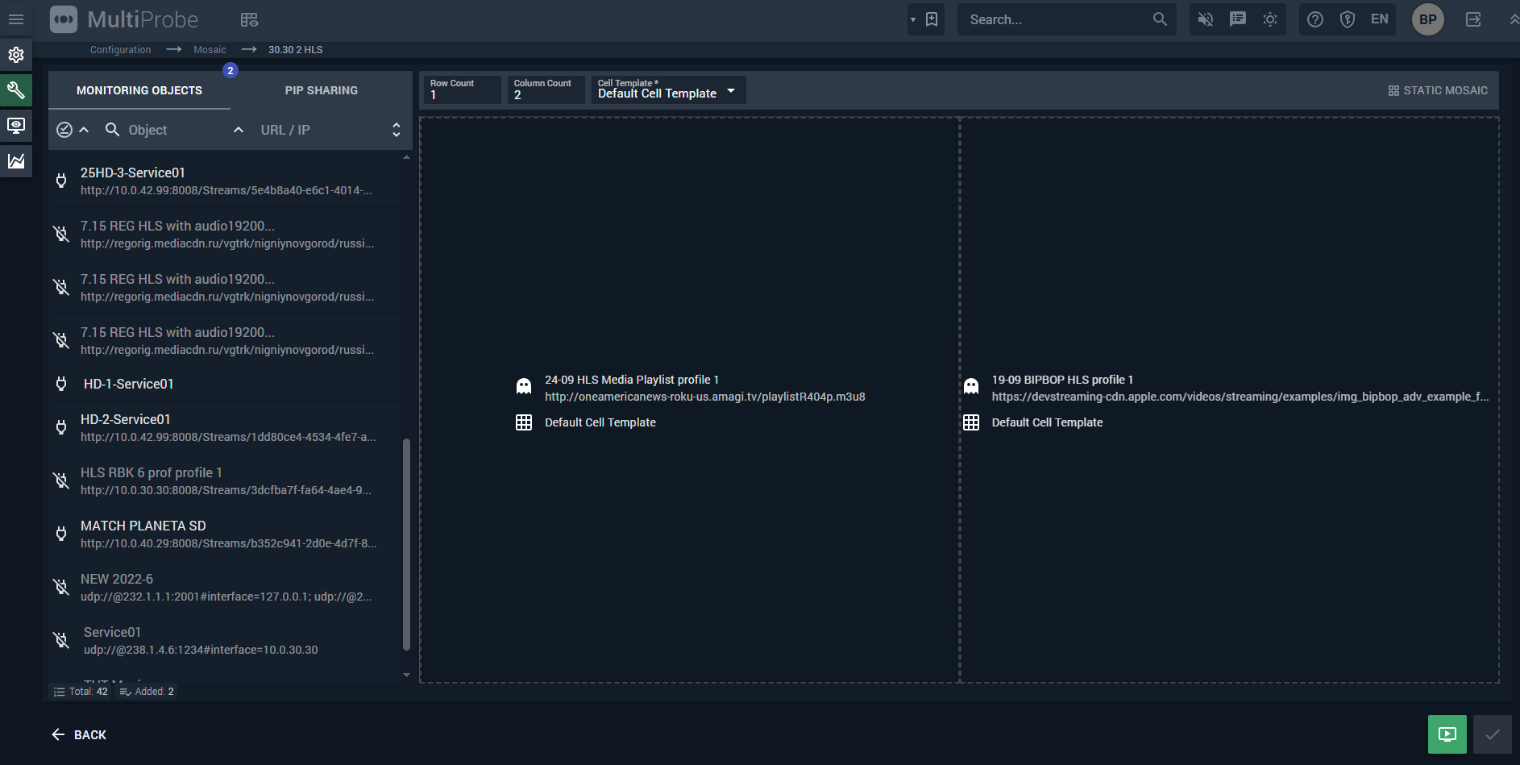Open the monitor-with-eye view in the sidebar
Screen dimensions: 1520x765
coord(16,126)
